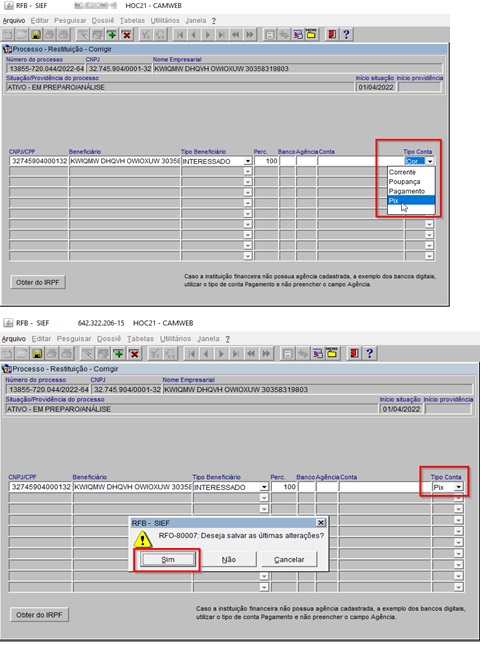
Task: Click CNPJ 32.745.904/0001-32 in window showing save dialog
Action: 126,389
